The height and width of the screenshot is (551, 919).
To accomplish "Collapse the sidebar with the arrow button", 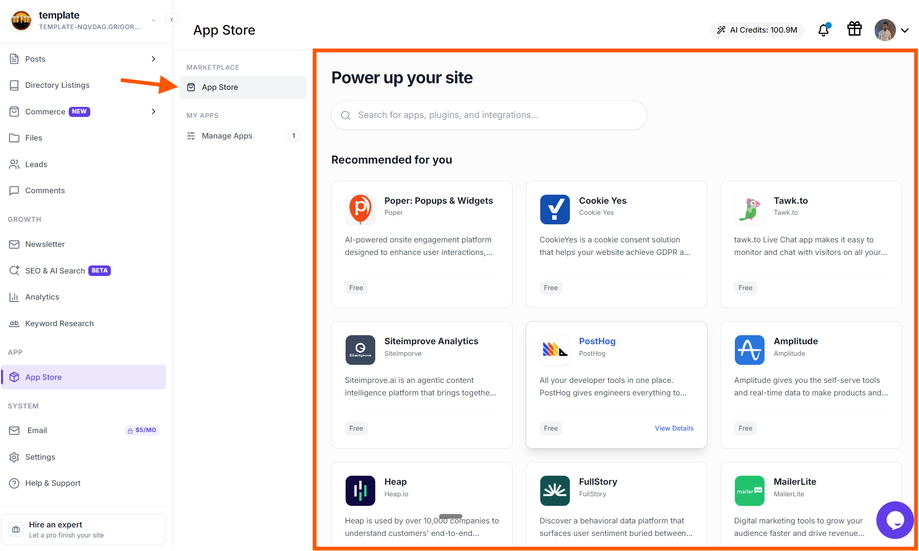I will tap(172, 20).
